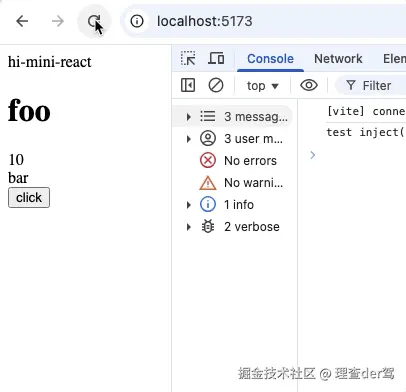This screenshot has height=392, width=406.
Task: Hide the console sidebar panel icon
Action: point(188,85)
